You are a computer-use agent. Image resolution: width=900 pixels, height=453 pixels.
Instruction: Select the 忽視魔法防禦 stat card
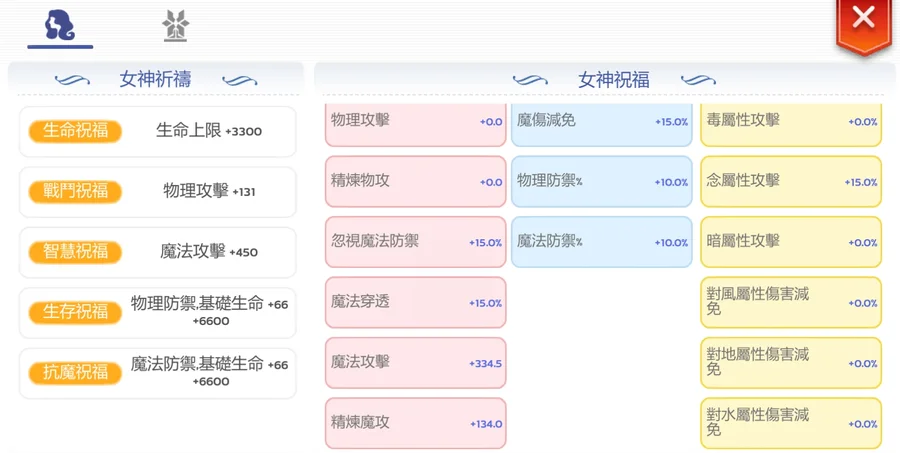coord(415,242)
